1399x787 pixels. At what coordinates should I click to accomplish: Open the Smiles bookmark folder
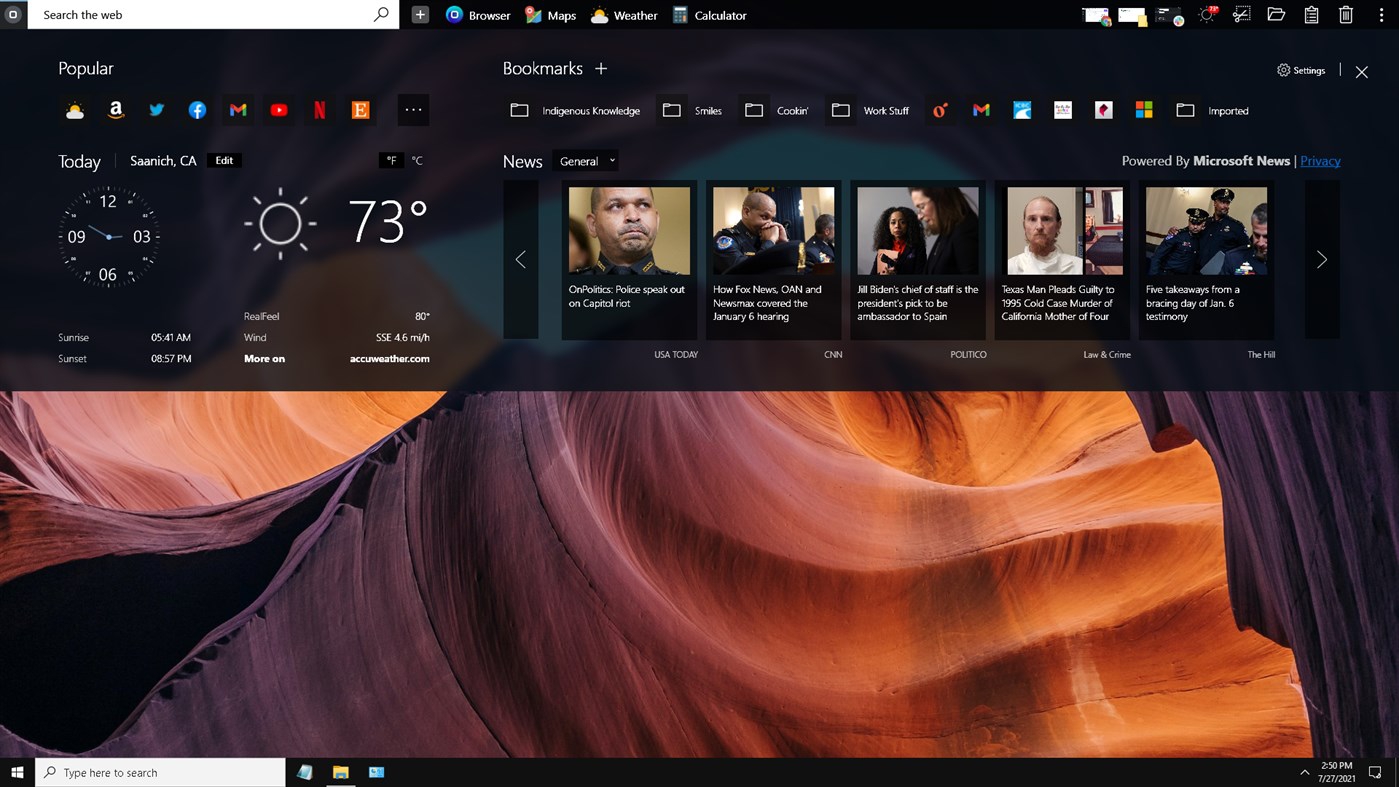[x=692, y=110]
